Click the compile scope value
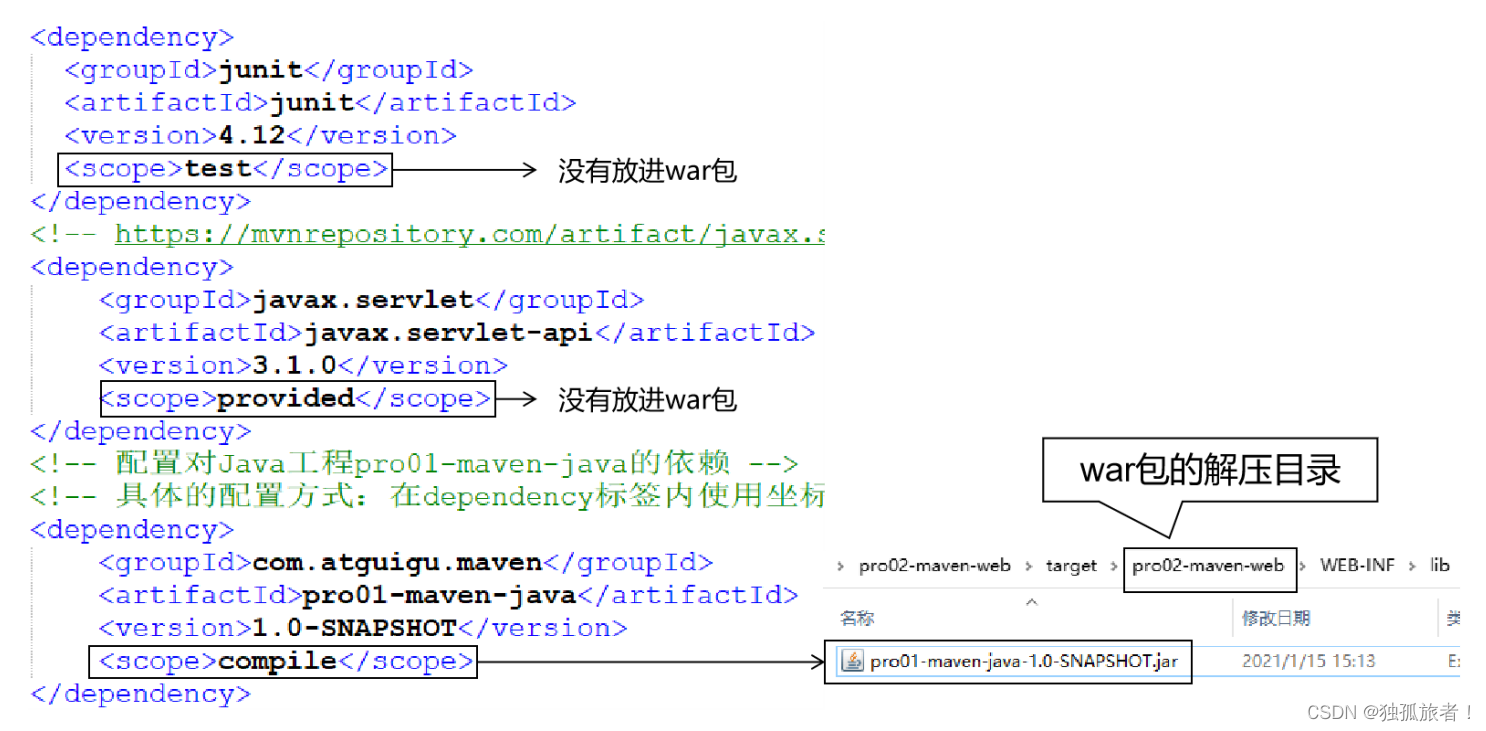The image size is (1486, 731). coord(277,661)
